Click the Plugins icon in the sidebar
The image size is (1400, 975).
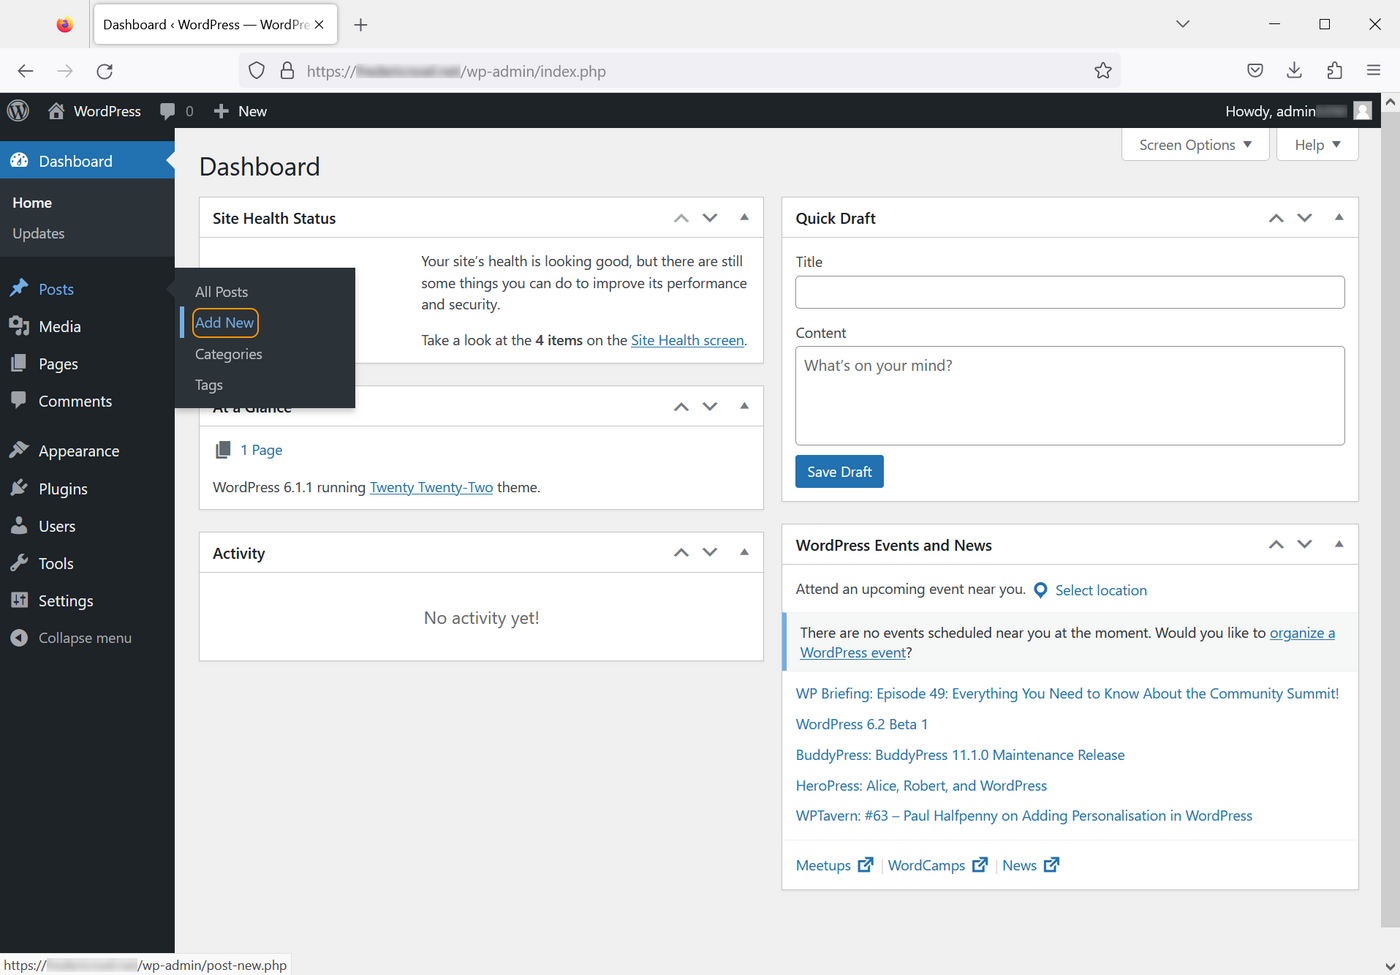pyautogui.click(x=19, y=488)
